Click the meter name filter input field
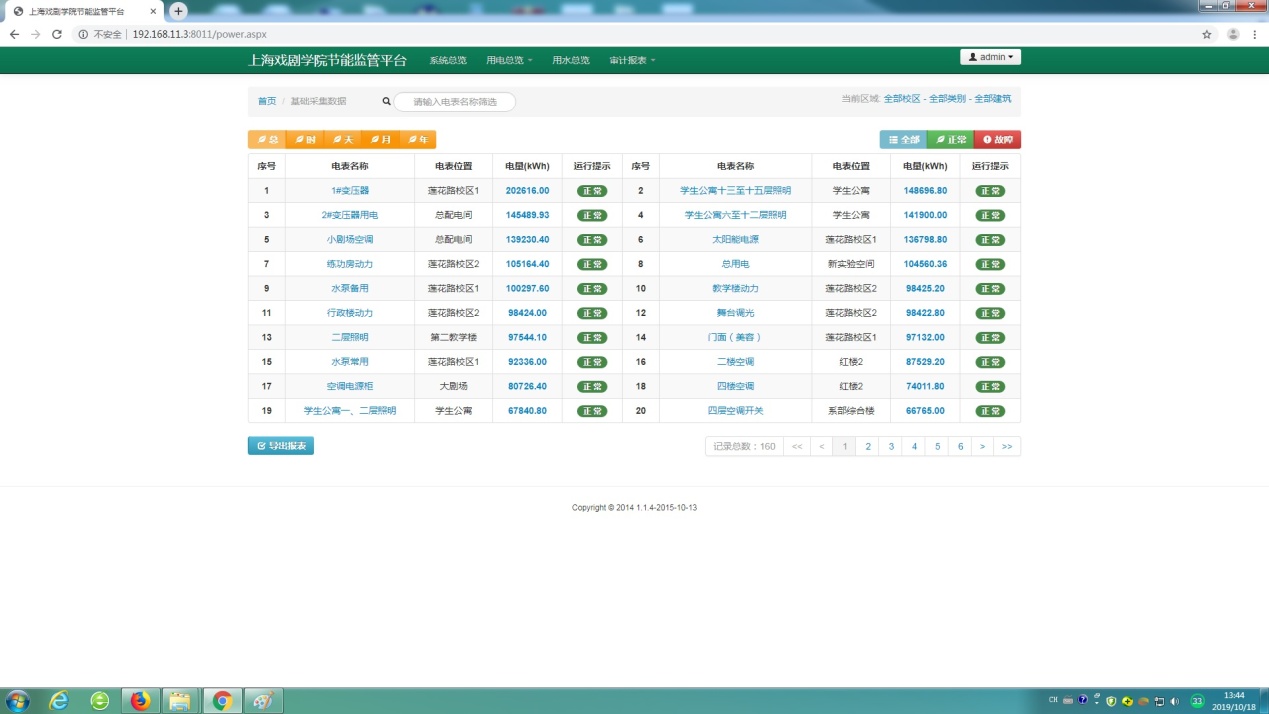This screenshot has width=1269, height=714. (455, 102)
